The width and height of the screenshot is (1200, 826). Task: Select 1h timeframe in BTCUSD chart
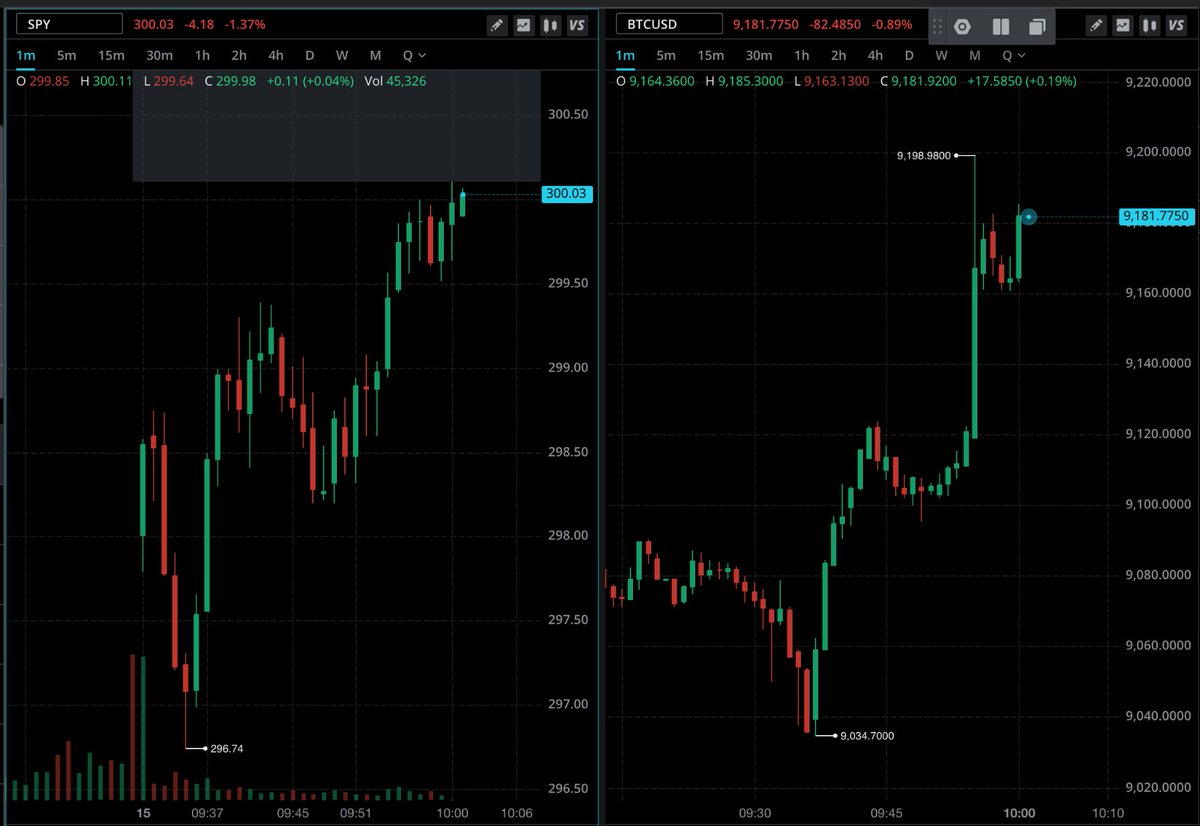802,55
